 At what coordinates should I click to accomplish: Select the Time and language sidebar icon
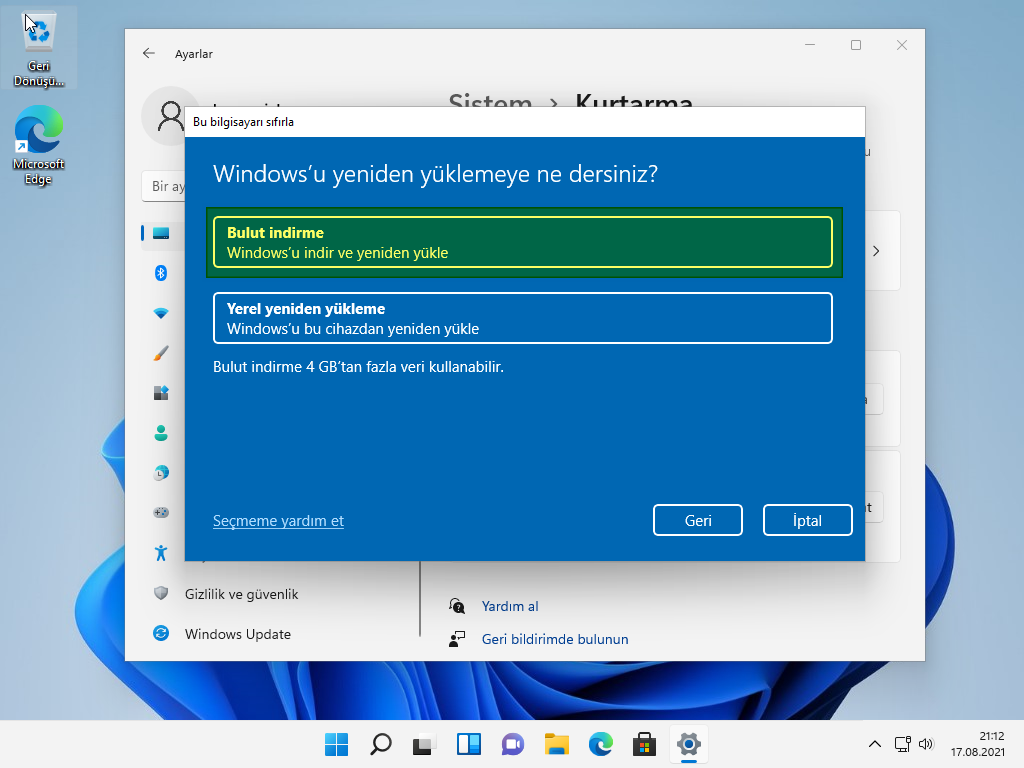click(161, 473)
